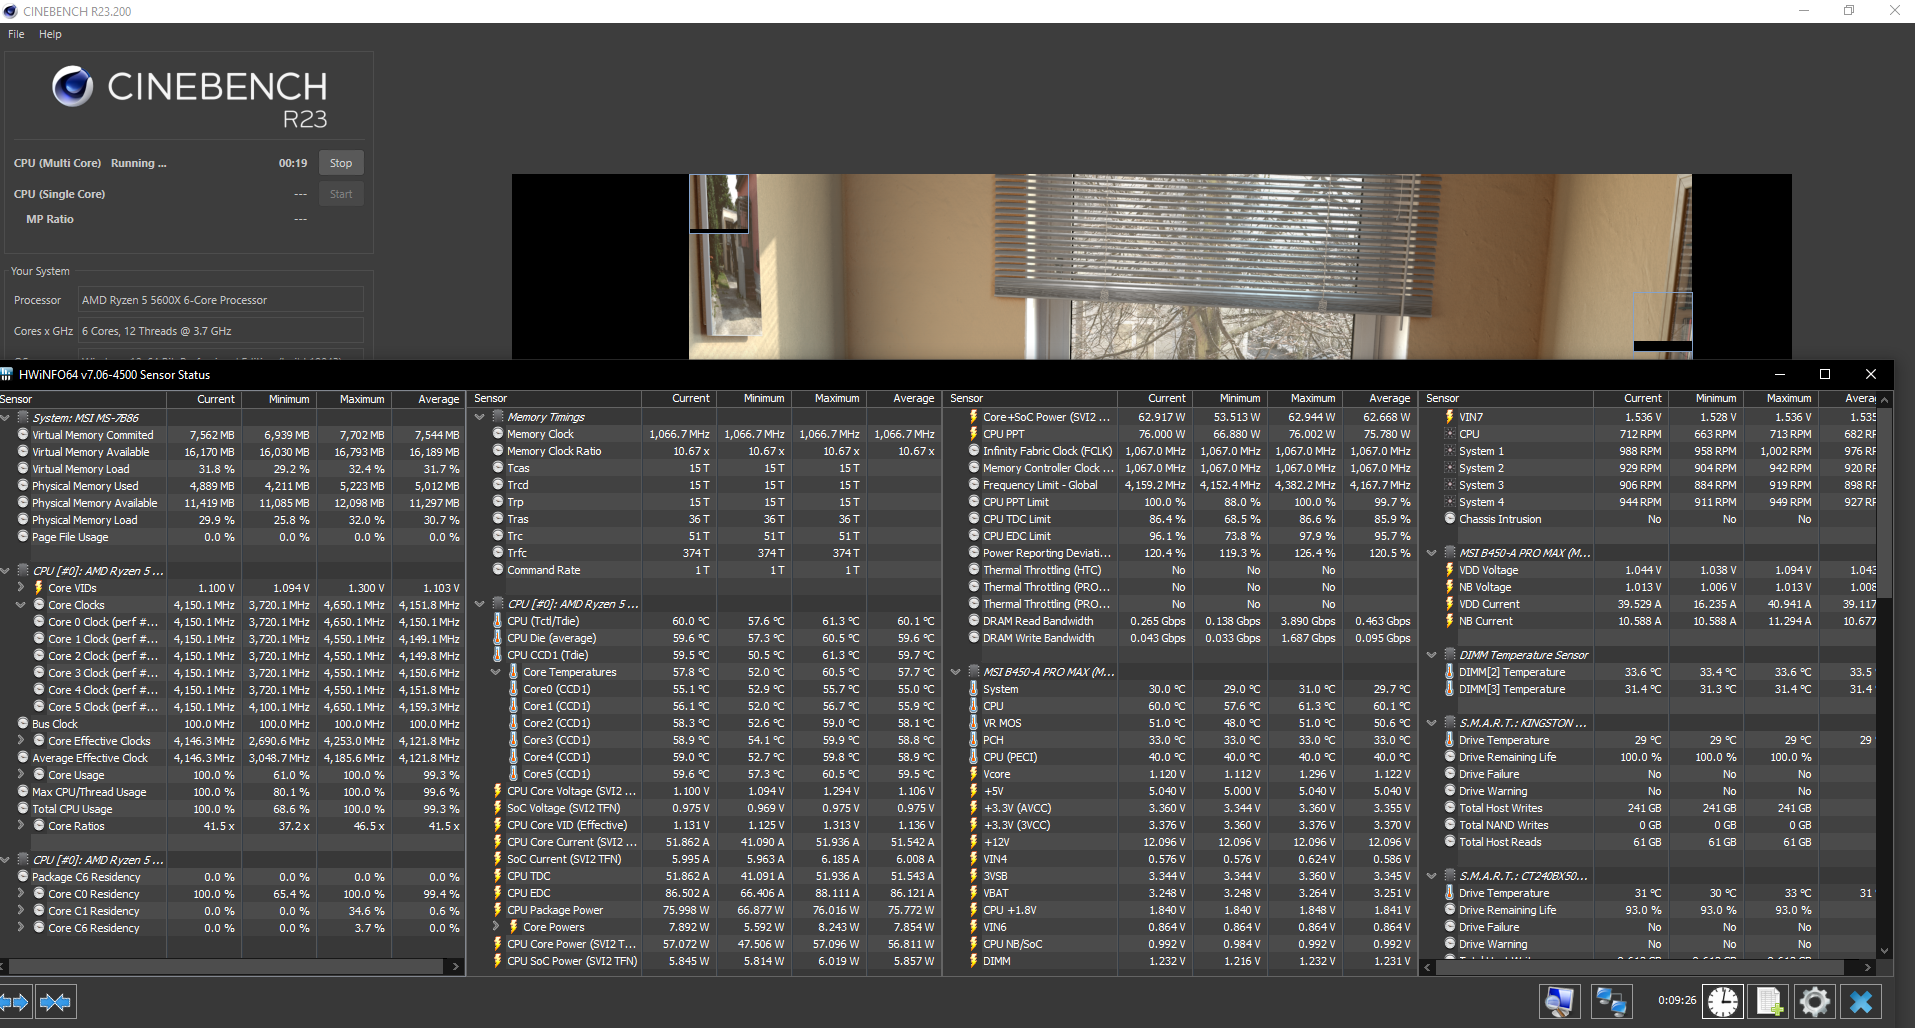Screen dimensions: 1915x1028
Task: Click the Processor field in Cinebench
Action: tap(221, 300)
